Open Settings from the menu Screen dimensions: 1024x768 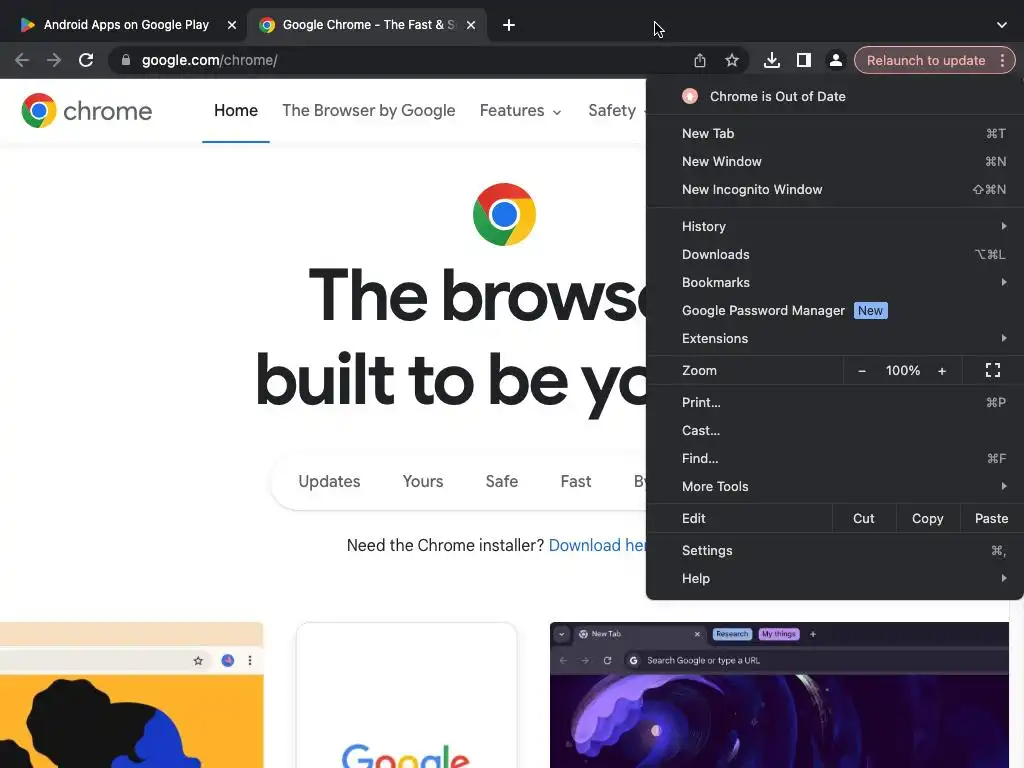tap(835, 551)
